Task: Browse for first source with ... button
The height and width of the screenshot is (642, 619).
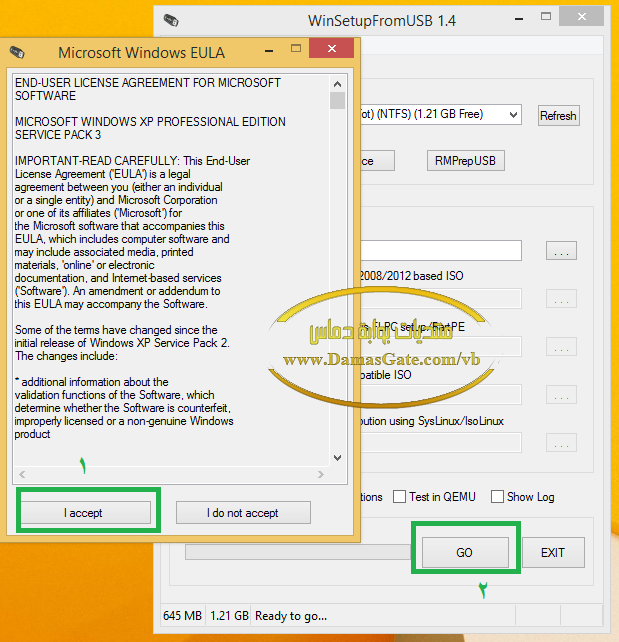Action: click(x=561, y=251)
